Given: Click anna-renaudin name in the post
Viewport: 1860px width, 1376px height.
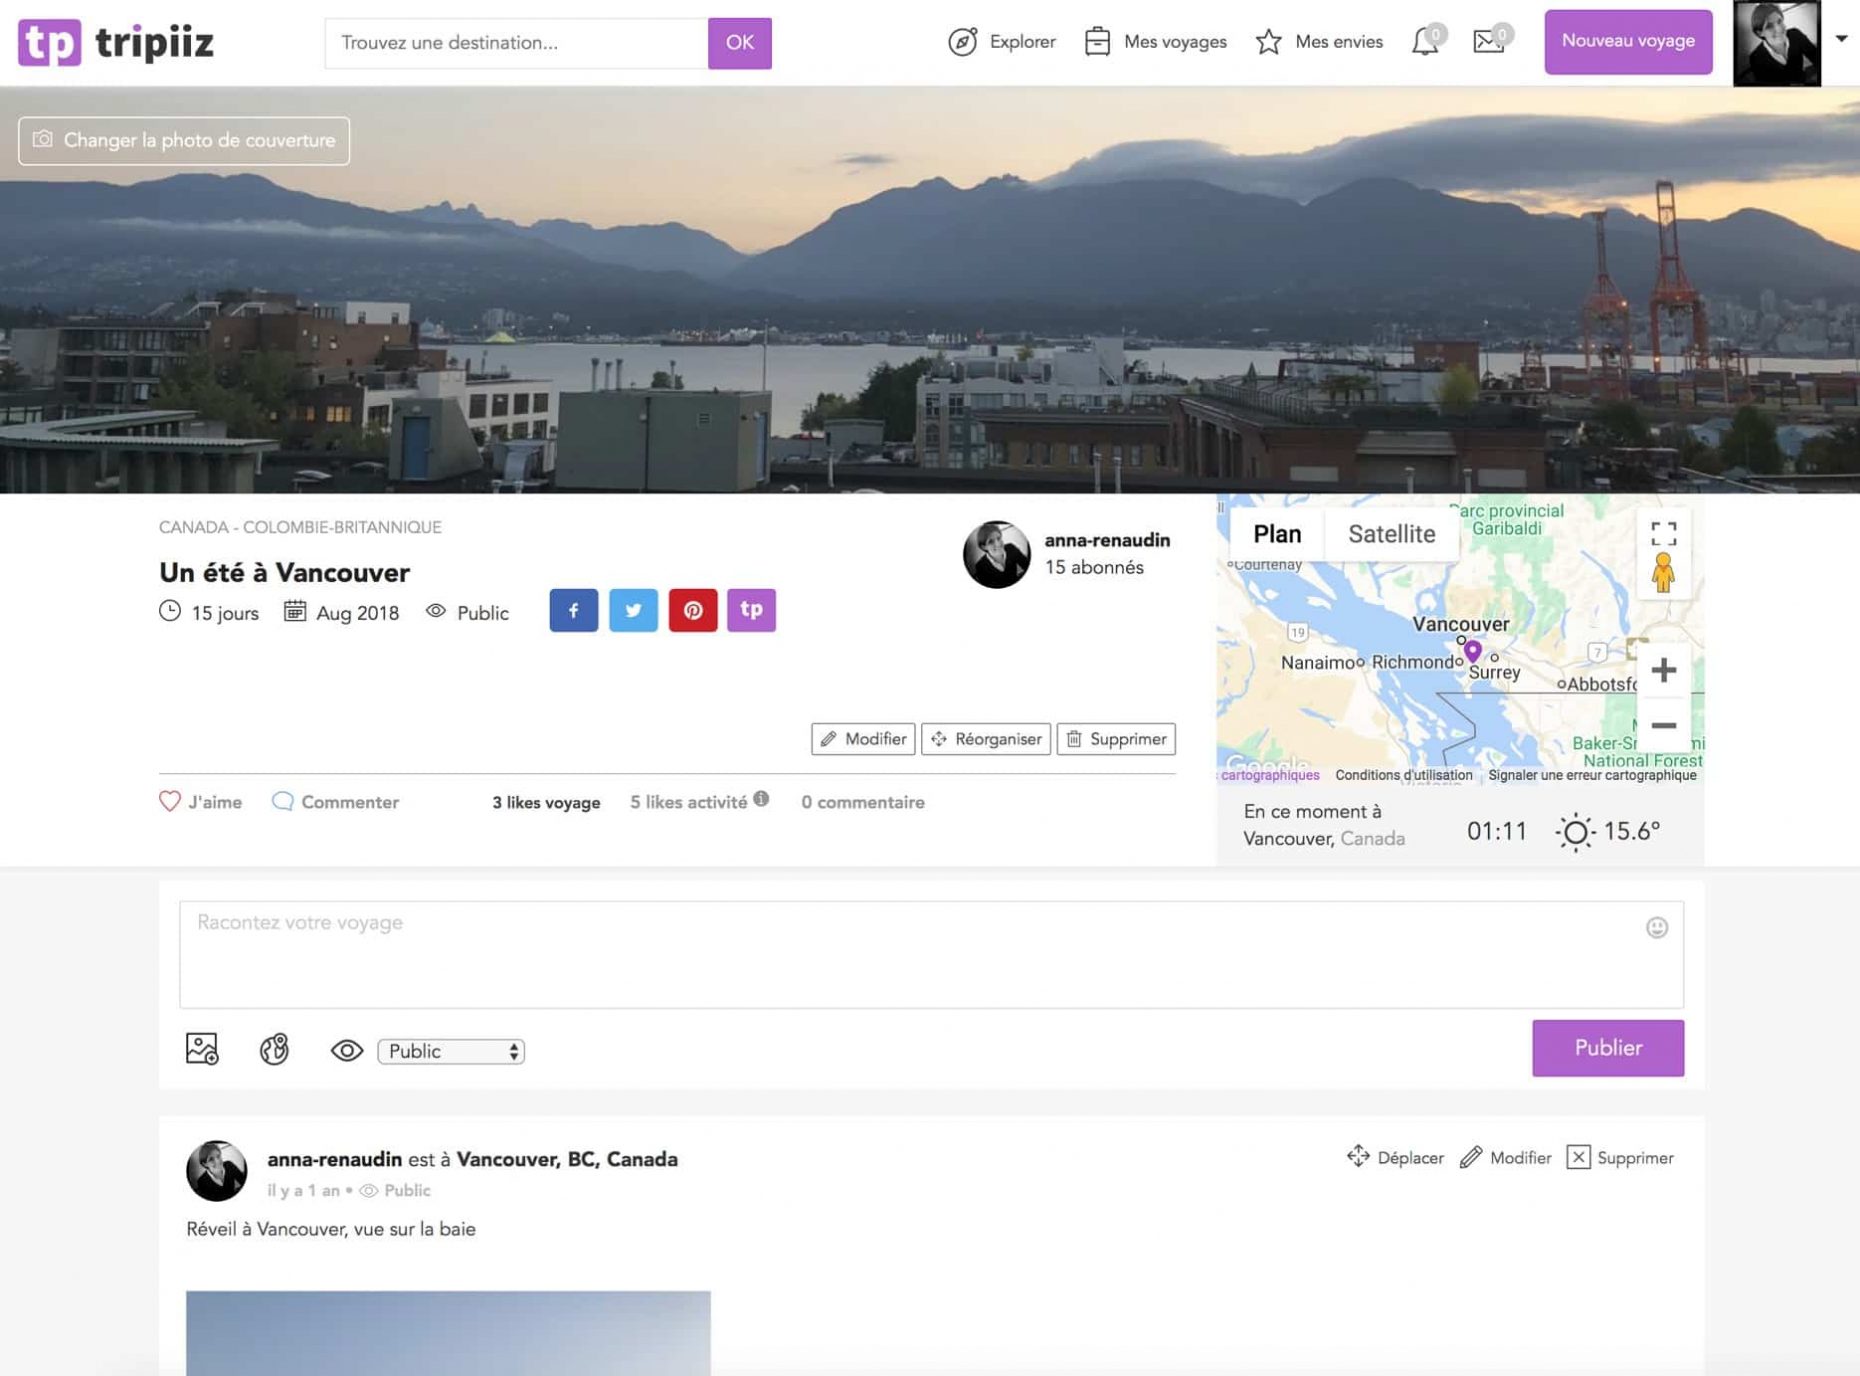Looking at the screenshot, I should click(x=334, y=1159).
